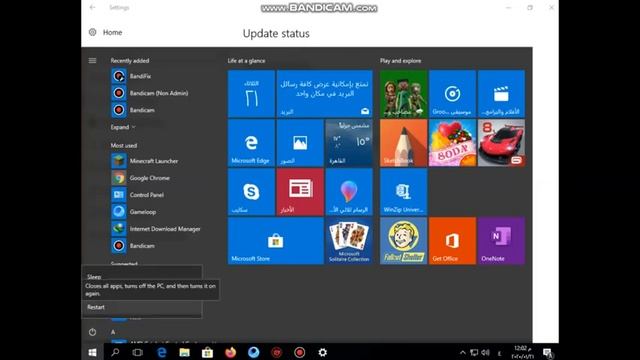Open the Microsoft Edge tile

[251, 143]
